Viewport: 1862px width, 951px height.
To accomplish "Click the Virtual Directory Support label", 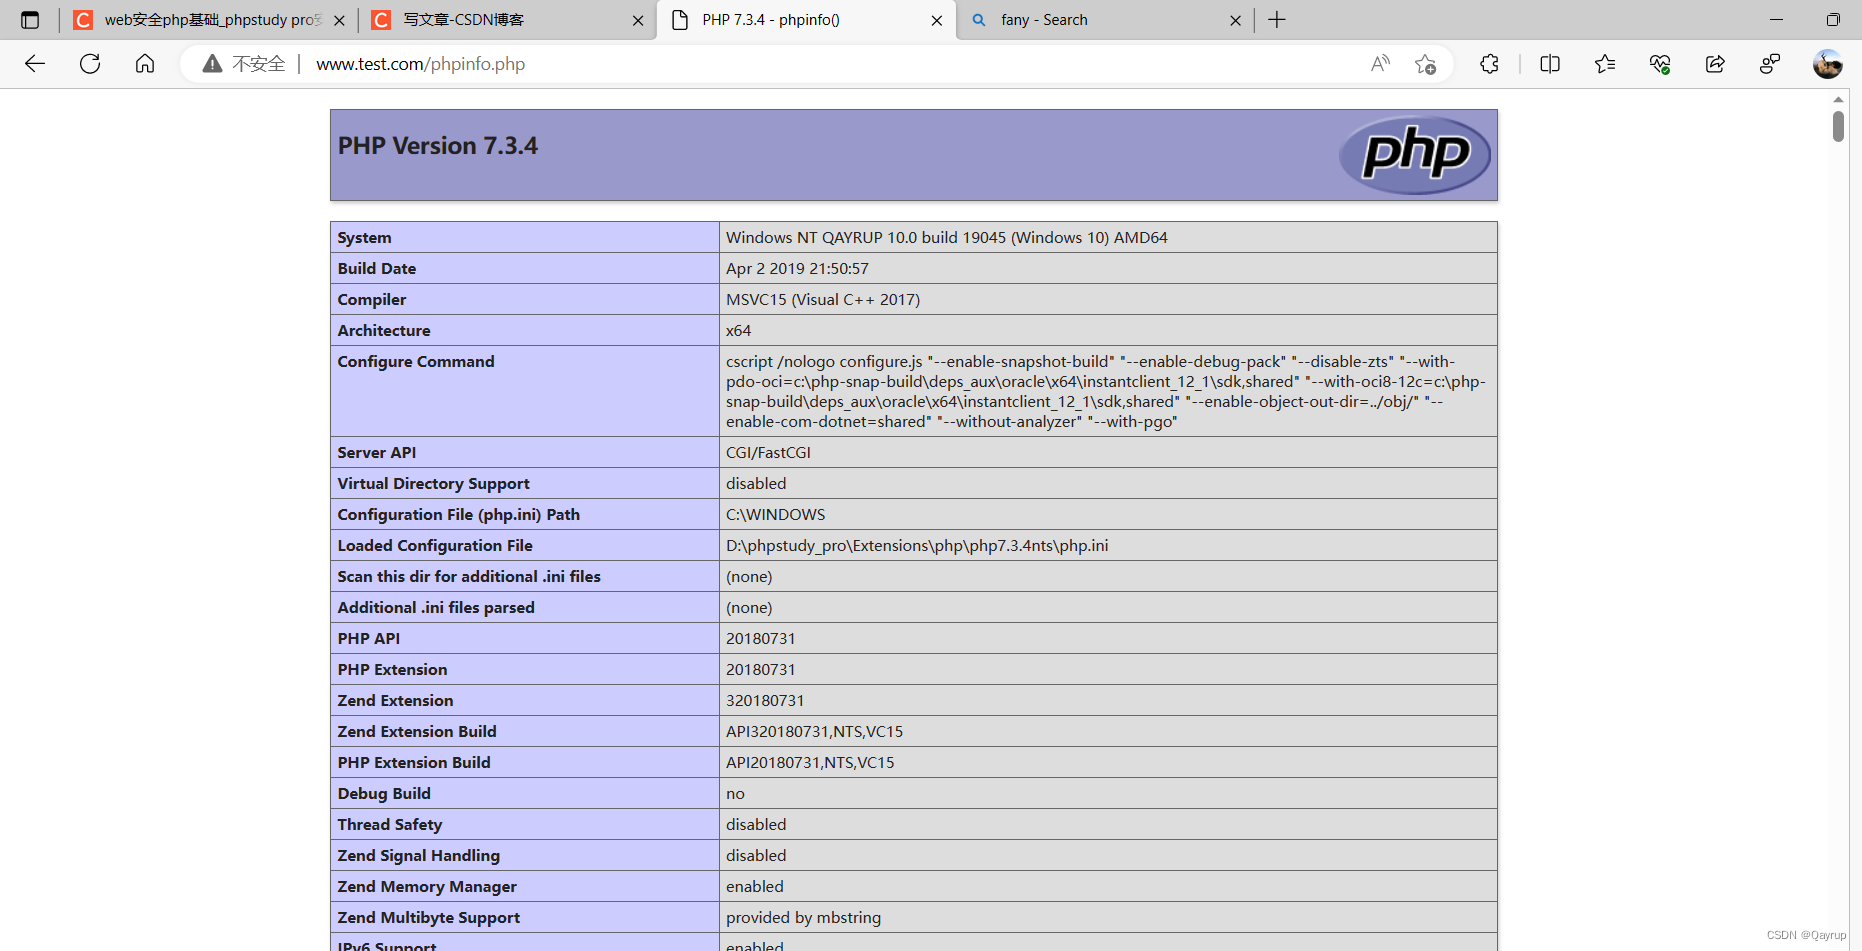I will tap(434, 484).
